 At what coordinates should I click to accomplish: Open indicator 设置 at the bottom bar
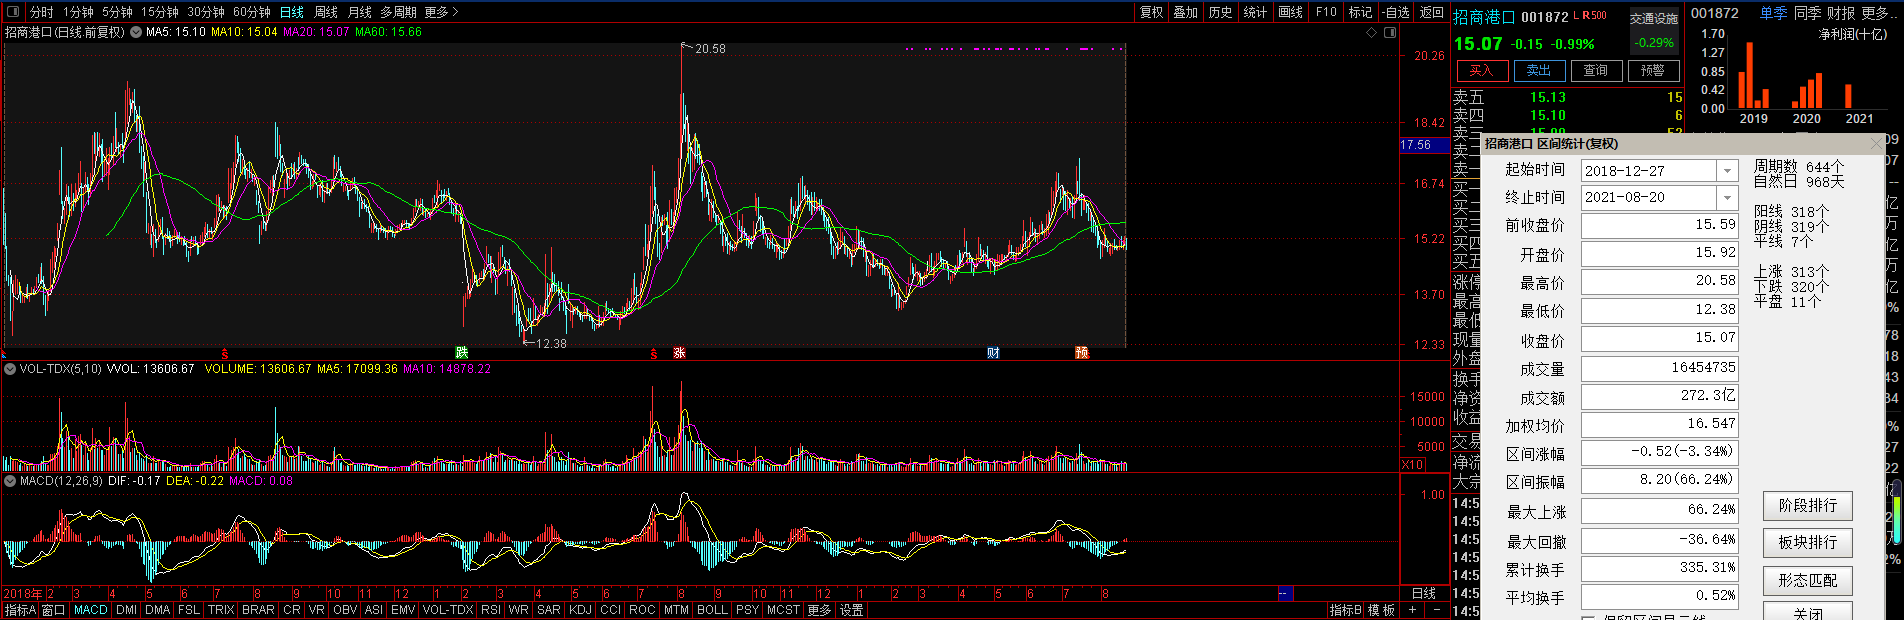coord(851,610)
